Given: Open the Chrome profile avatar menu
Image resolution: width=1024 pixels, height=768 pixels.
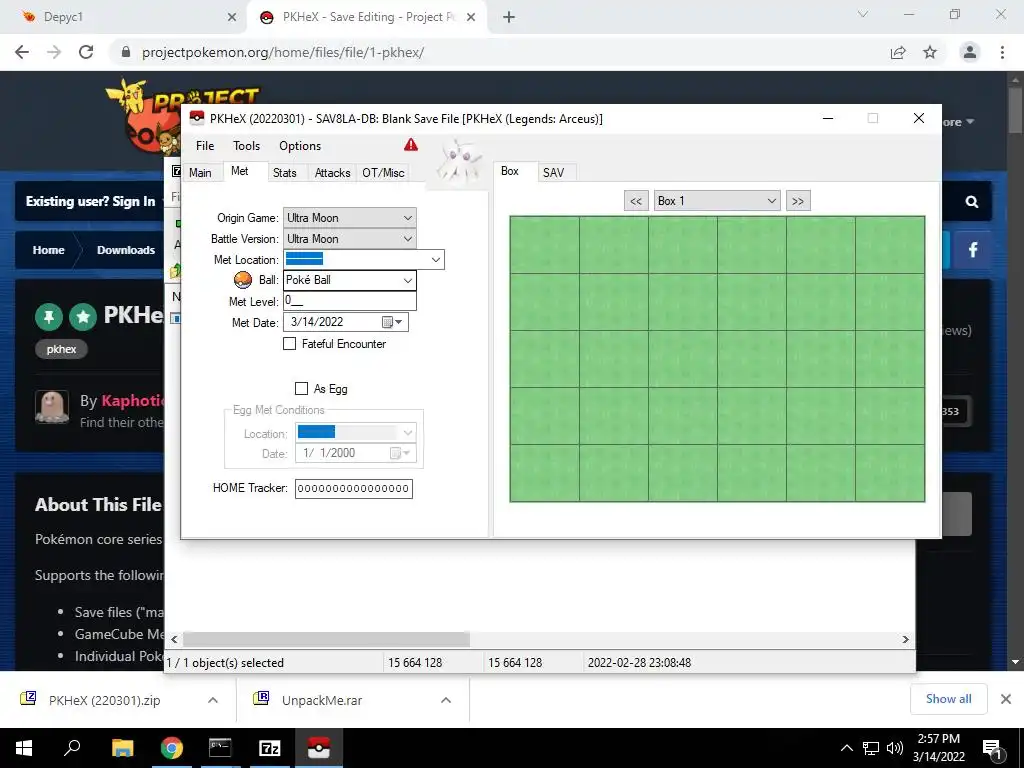Looking at the screenshot, I should tap(970, 52).
